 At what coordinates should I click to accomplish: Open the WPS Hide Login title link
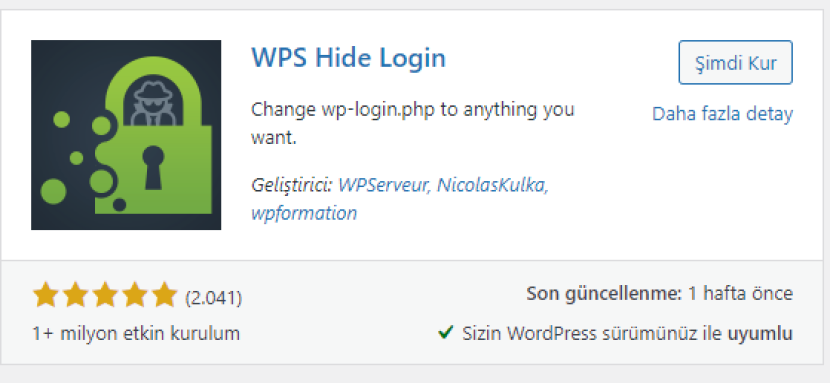[x=348, y=58]
